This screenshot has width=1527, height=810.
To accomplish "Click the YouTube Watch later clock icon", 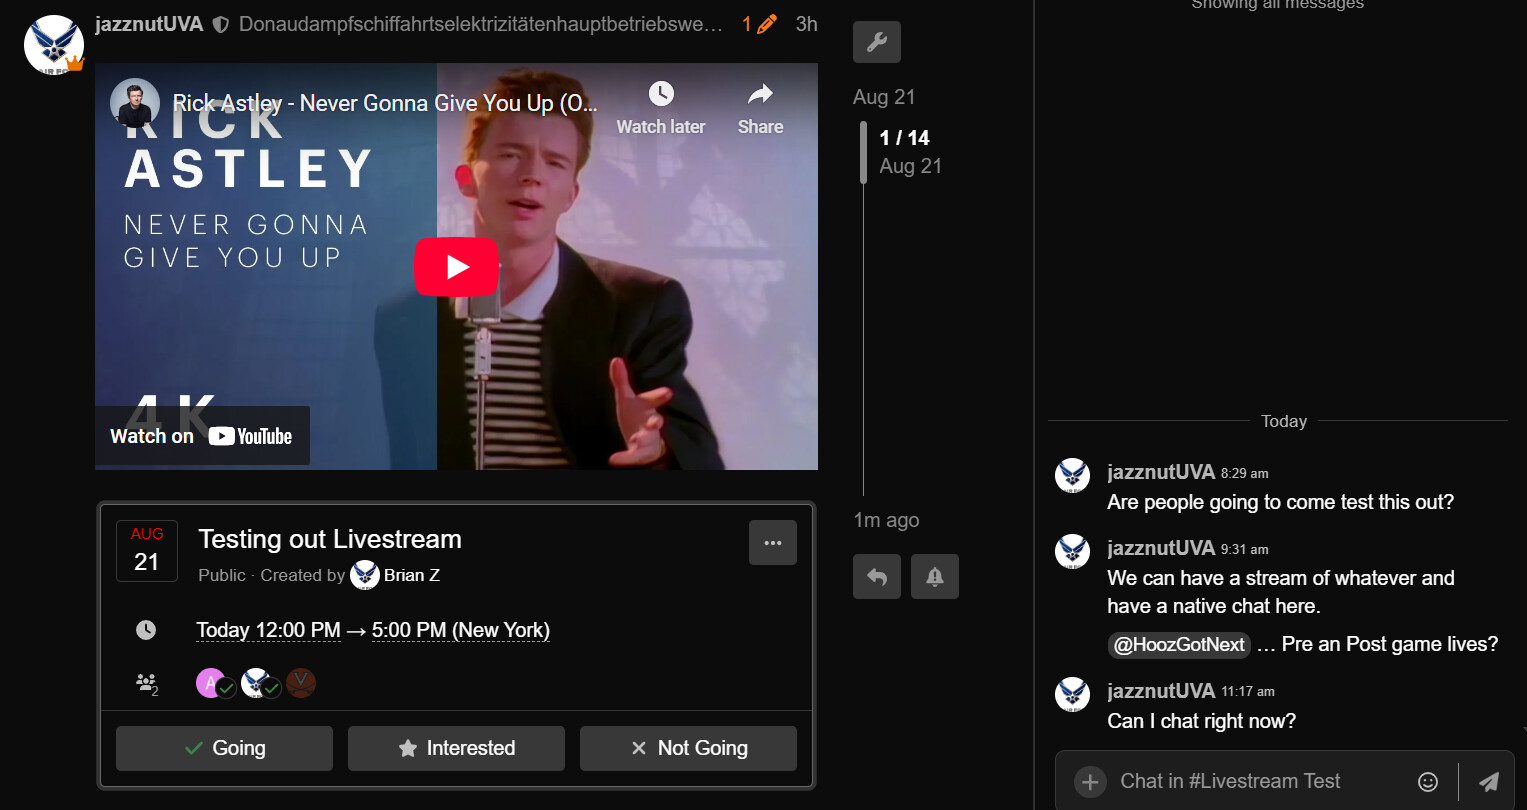I will coord(661,94).
